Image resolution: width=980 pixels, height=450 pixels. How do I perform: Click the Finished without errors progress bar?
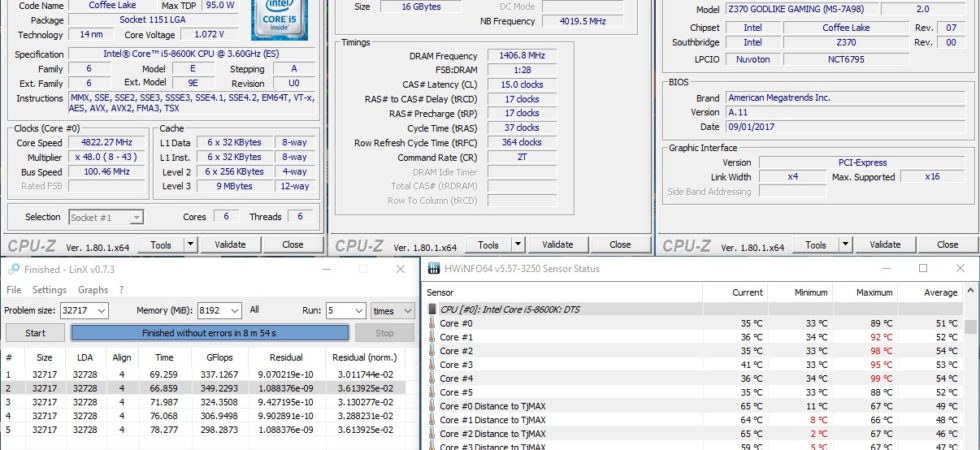coord(209,333)
